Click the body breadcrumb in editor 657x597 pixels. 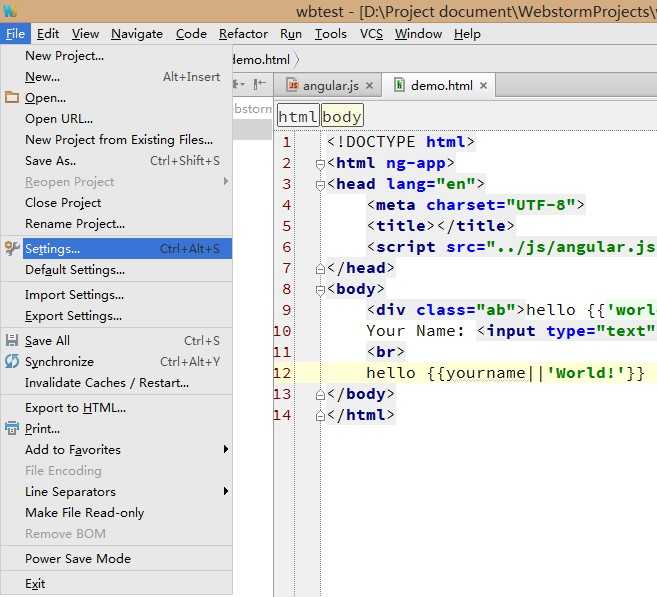342,116
